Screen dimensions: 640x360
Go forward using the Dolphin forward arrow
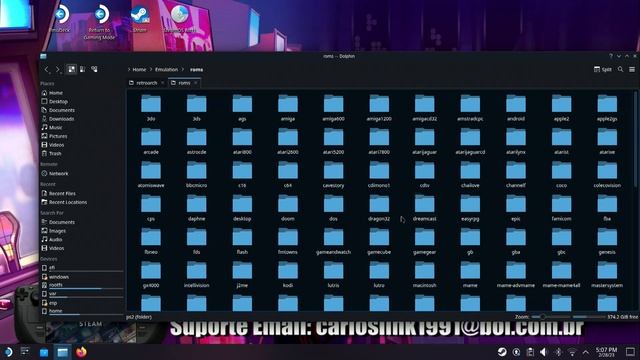click(x=58, y=69)
